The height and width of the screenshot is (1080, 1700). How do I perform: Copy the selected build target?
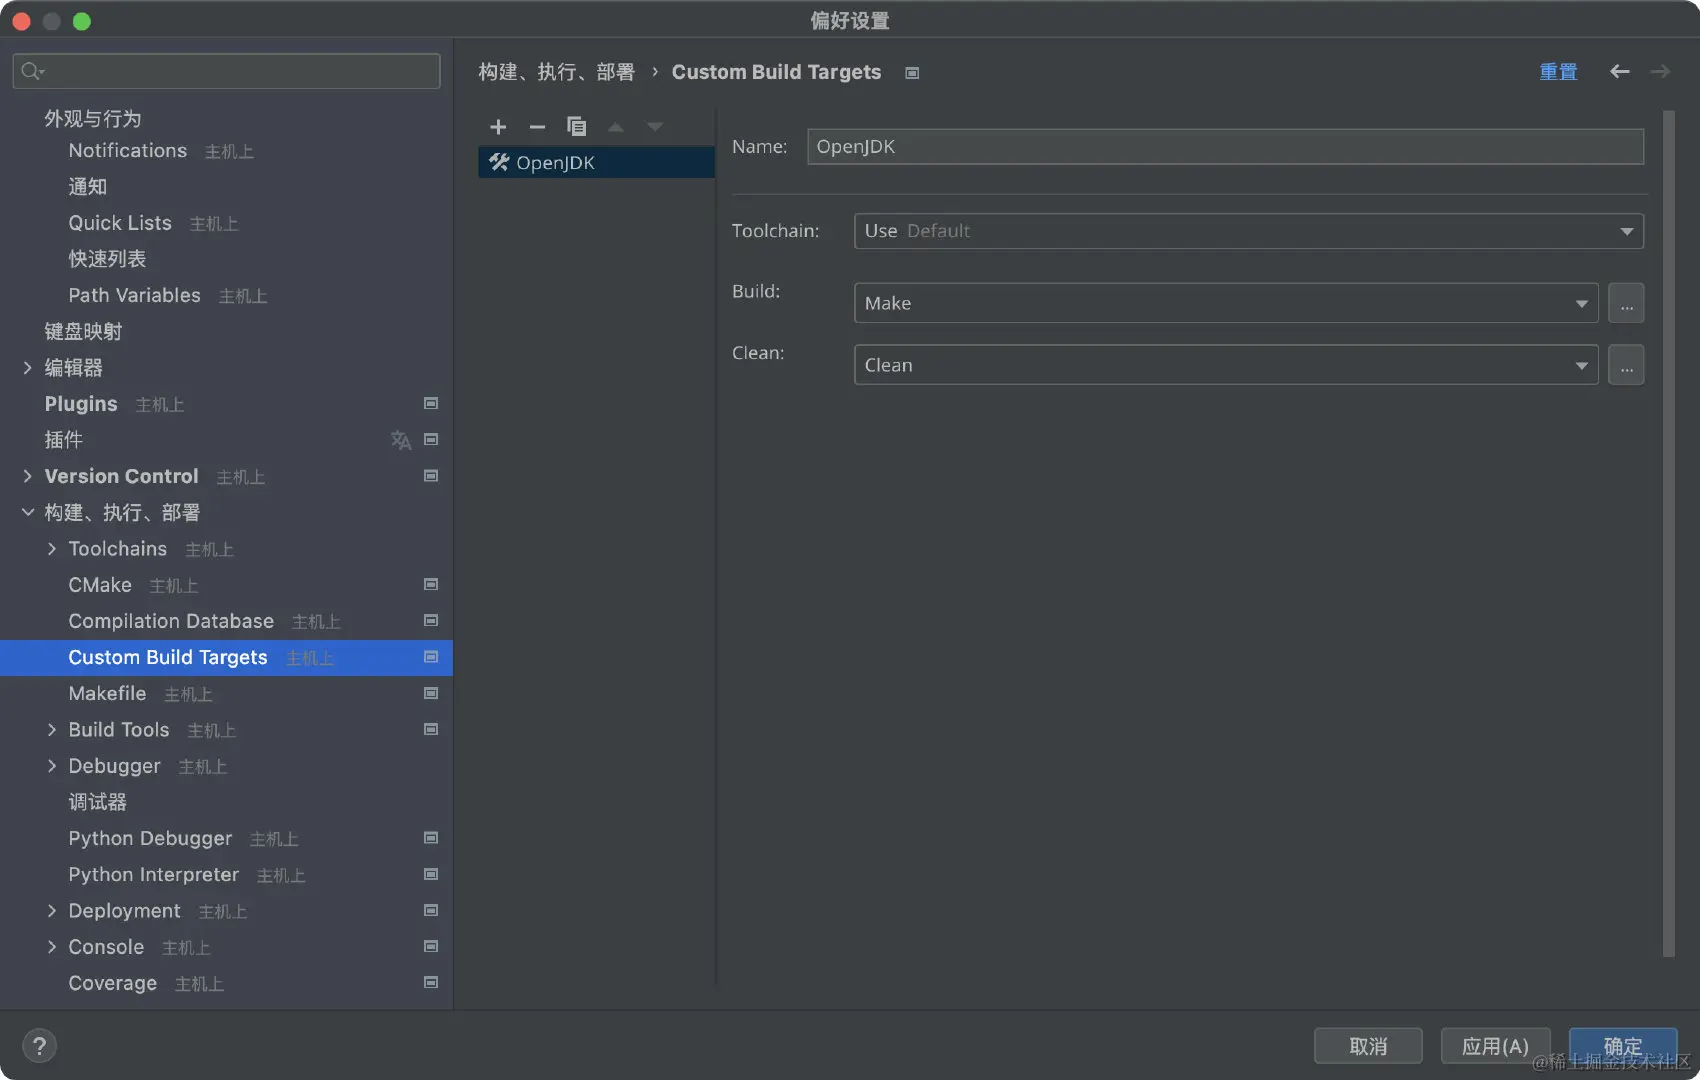coord(576,127)
